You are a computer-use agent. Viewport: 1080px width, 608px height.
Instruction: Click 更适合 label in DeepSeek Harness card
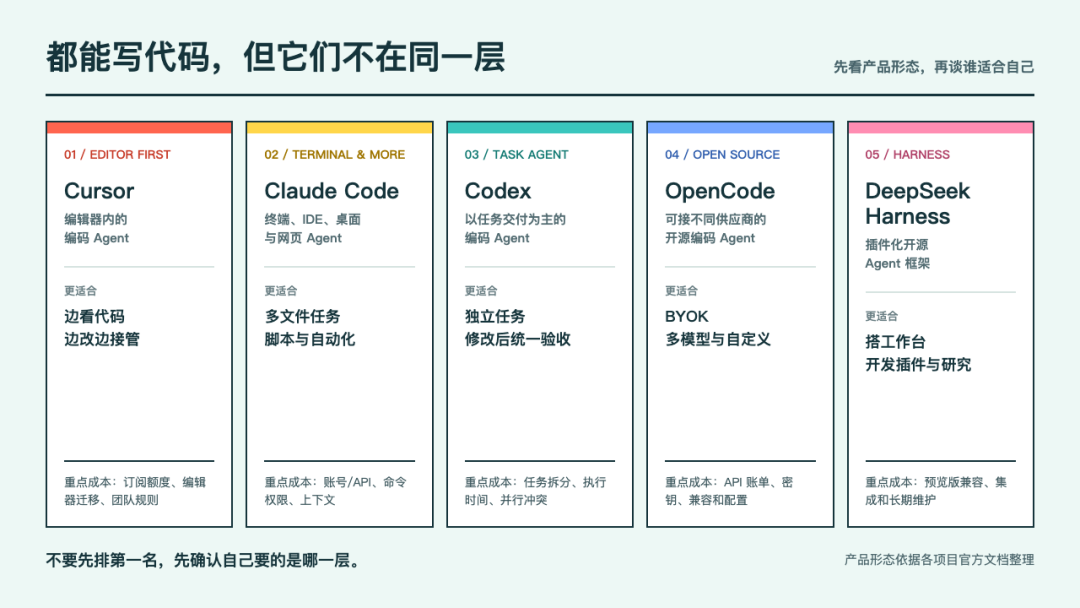coord(882,316)
